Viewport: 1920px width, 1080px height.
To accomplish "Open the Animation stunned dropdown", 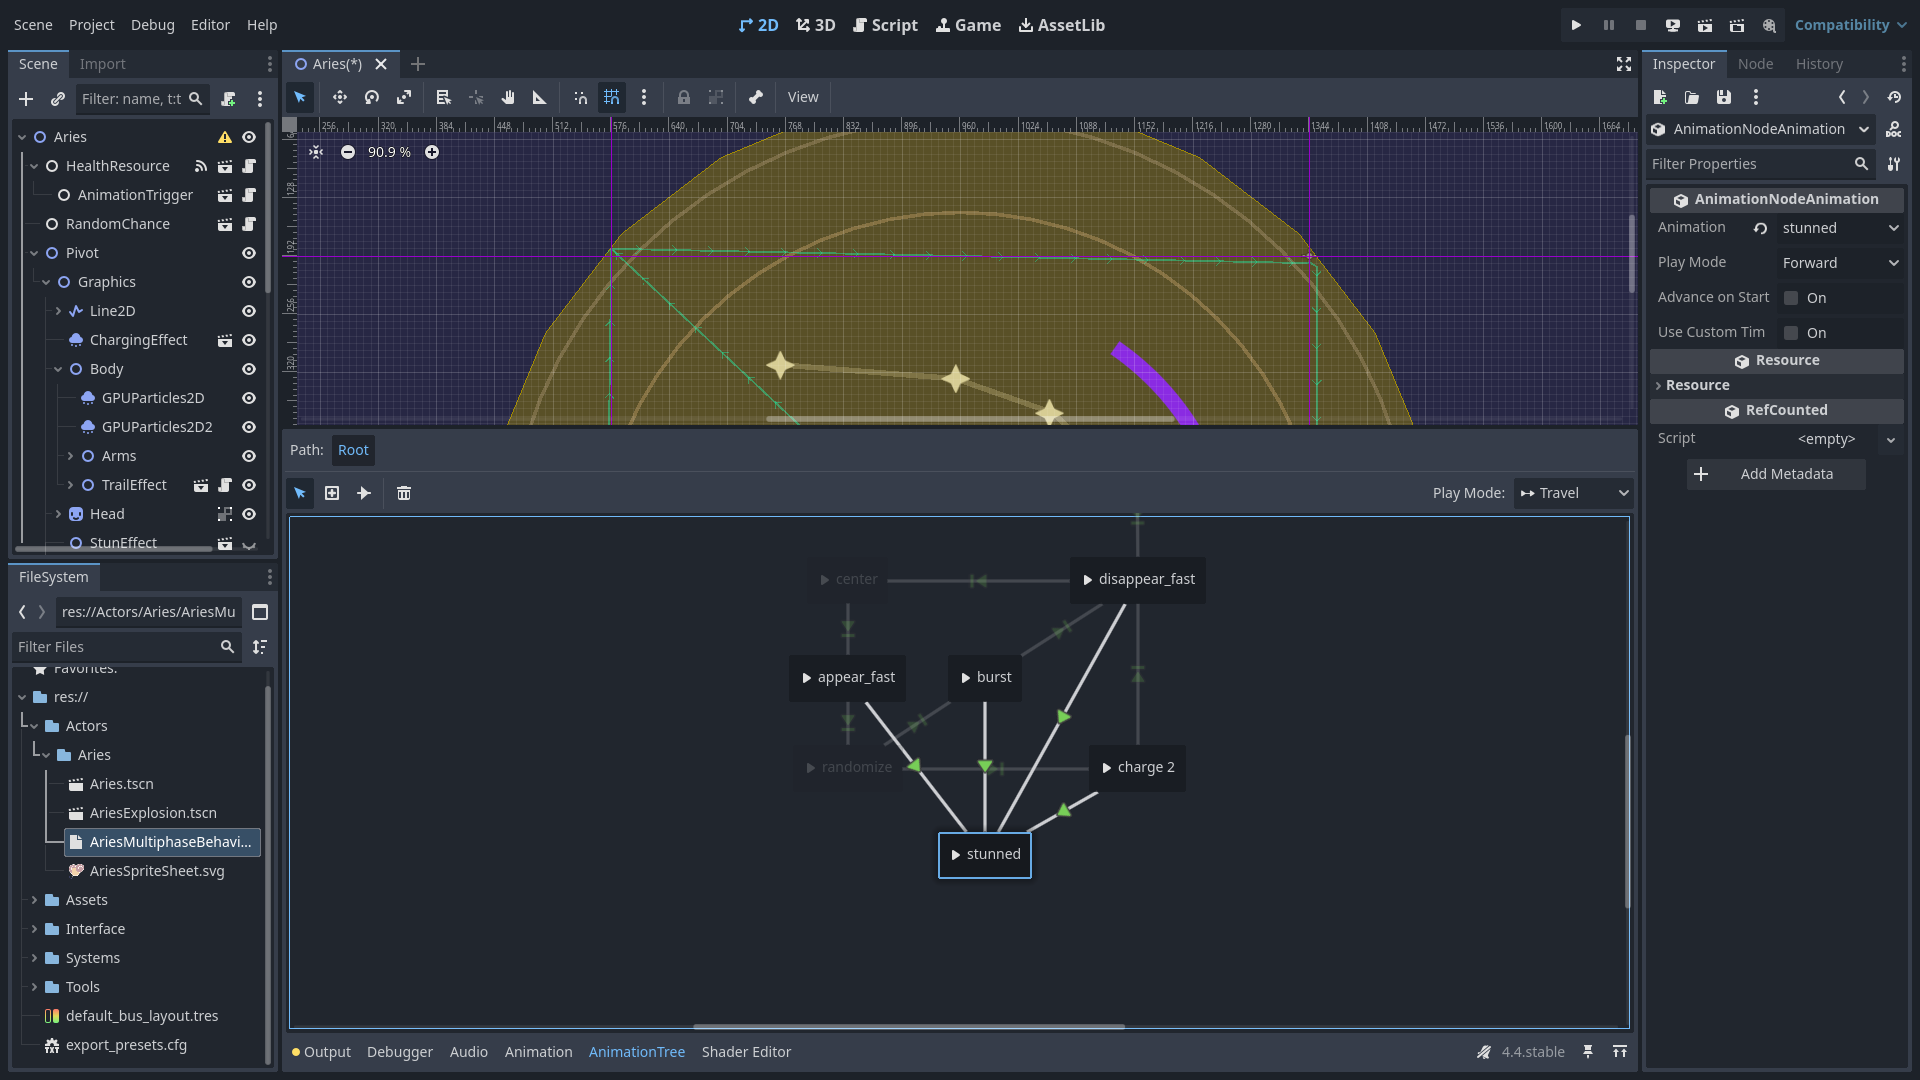I will click(1840, 228).
